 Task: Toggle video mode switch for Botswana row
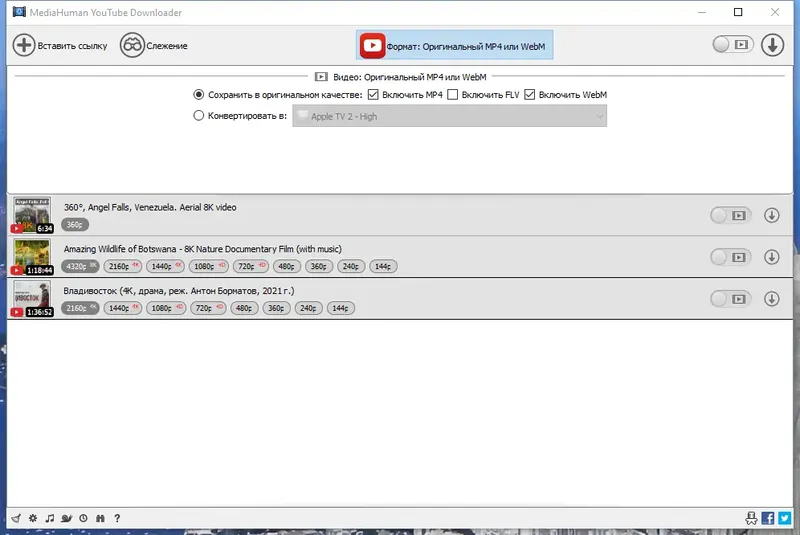click(731, 257)
